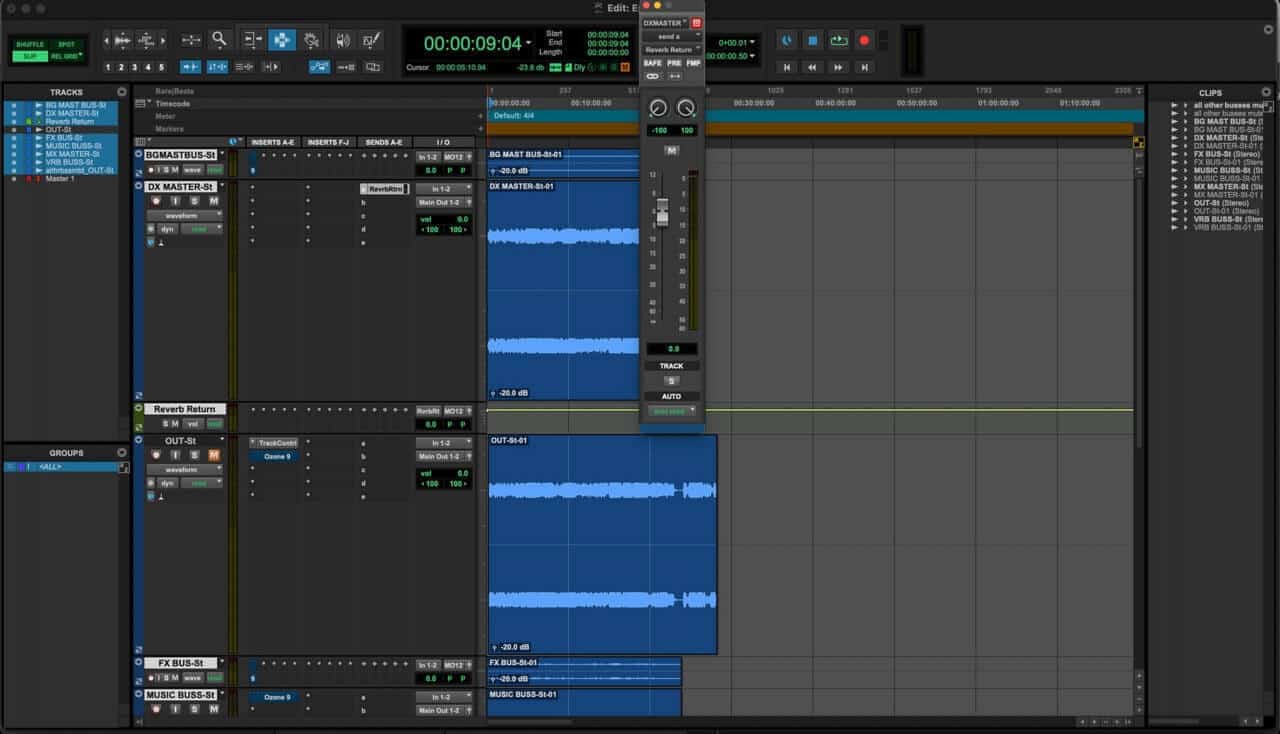Activate the Selector tool

tap(282, 40)
